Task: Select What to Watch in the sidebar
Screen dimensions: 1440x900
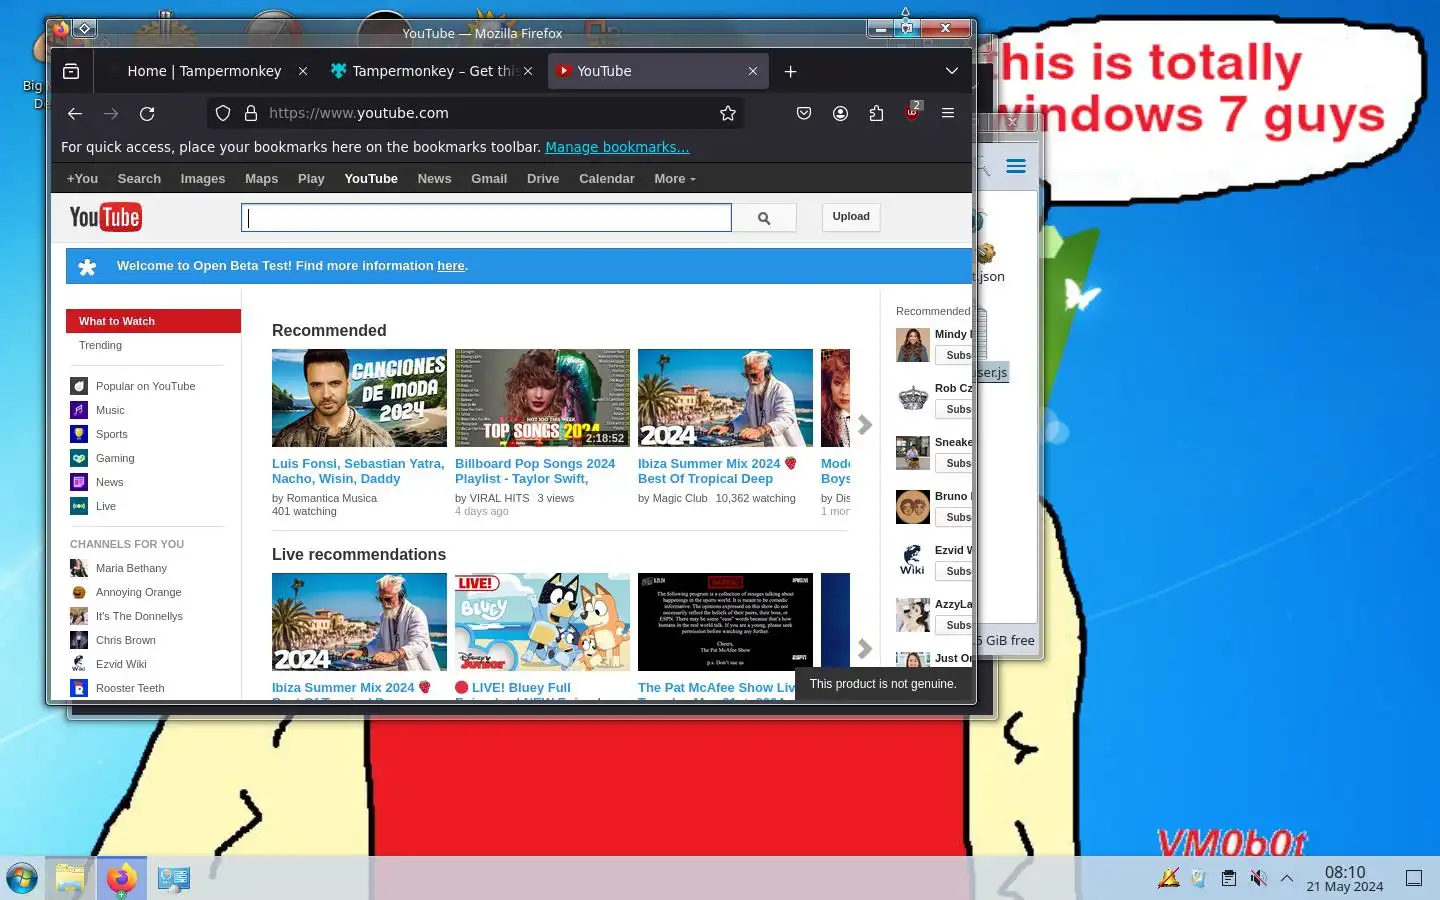Action: coord(153,321)
